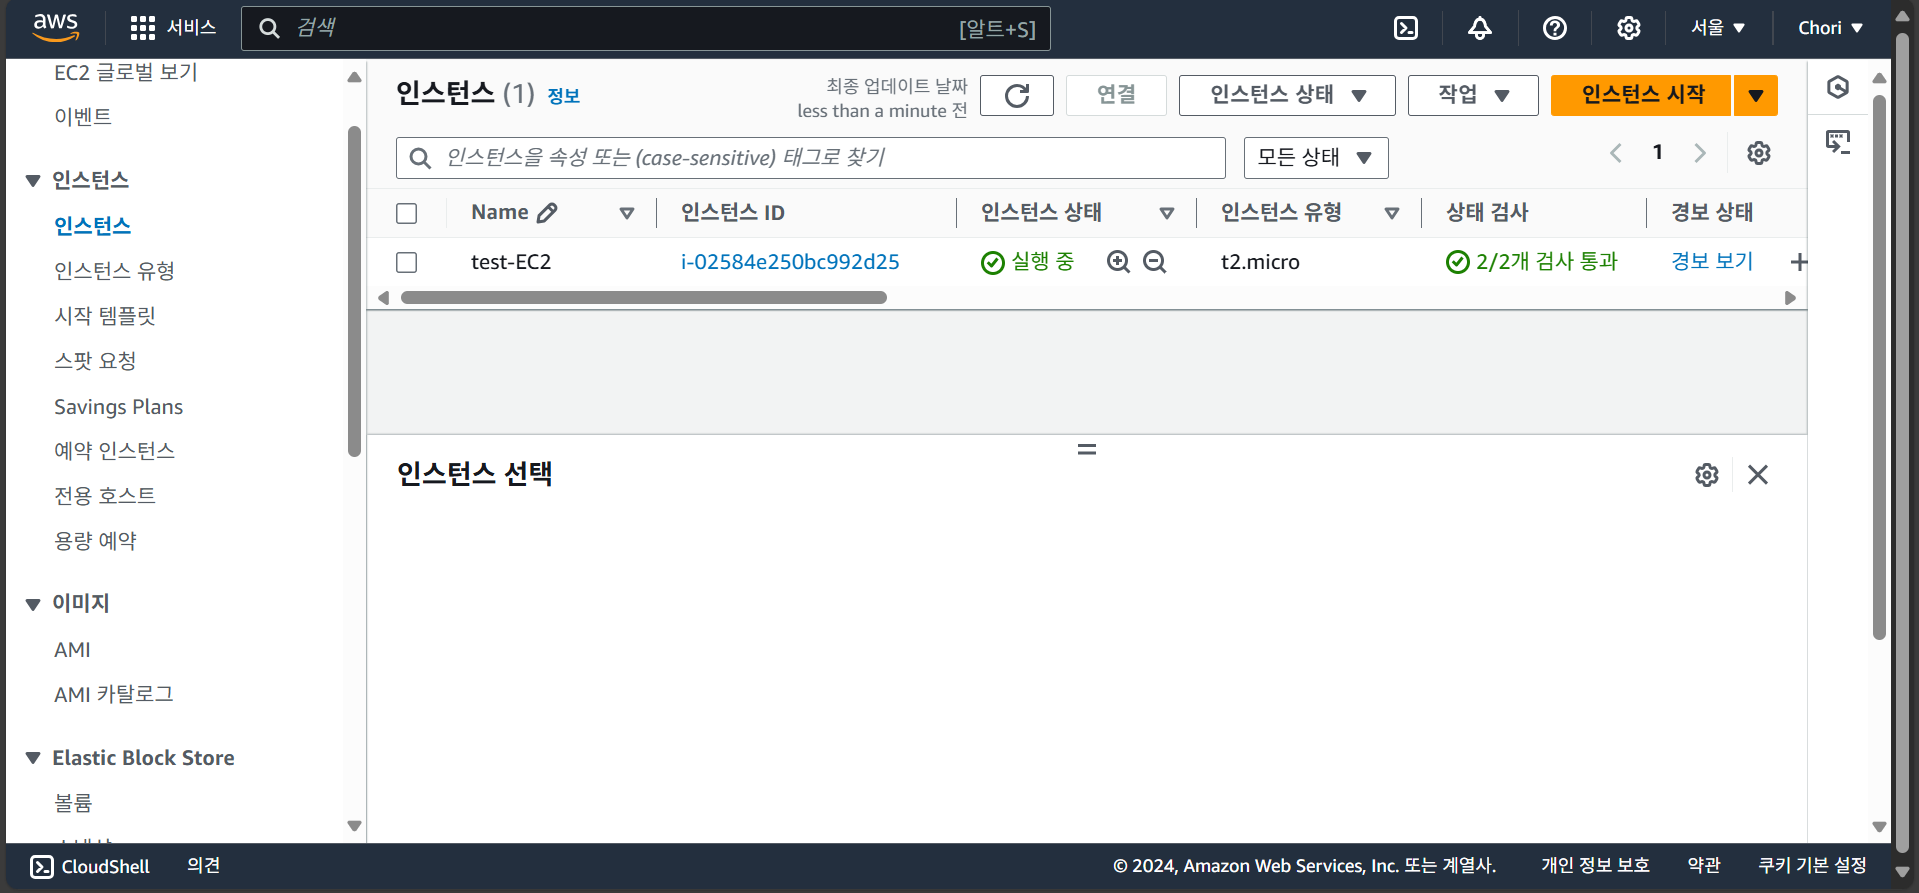Image resolution: width=1919 pixels, height=893 pixels.
Task: Open 용량 예약 in sidebar
Action: coord(95,541)
